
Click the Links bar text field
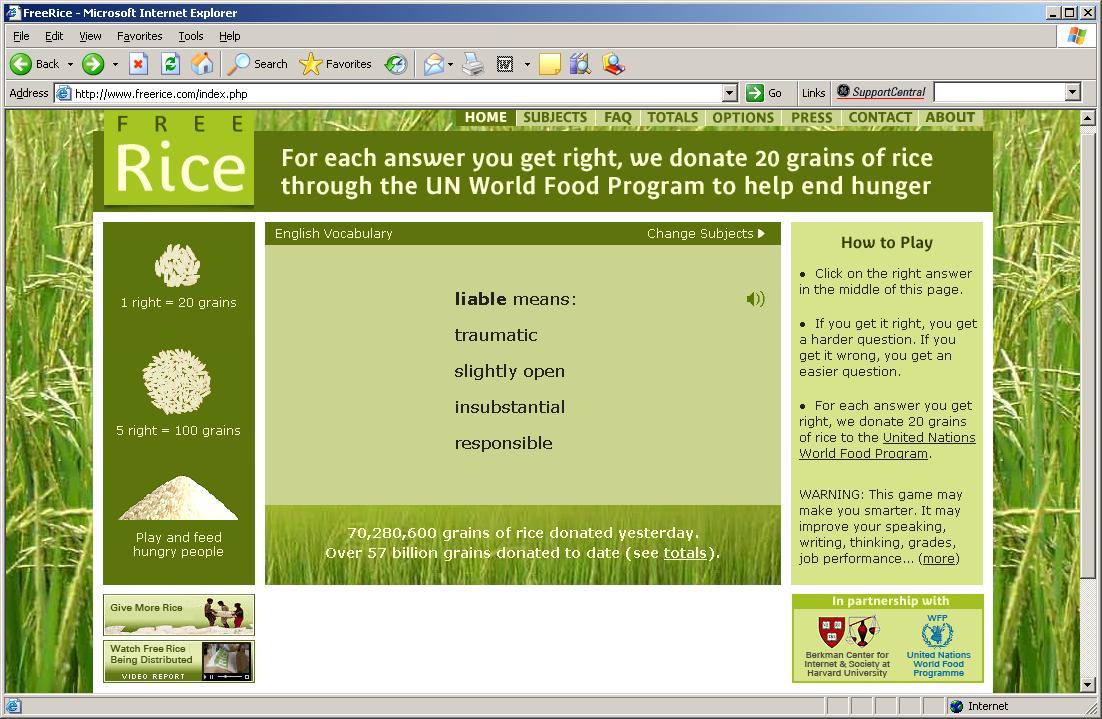click(x=999, y=91)
